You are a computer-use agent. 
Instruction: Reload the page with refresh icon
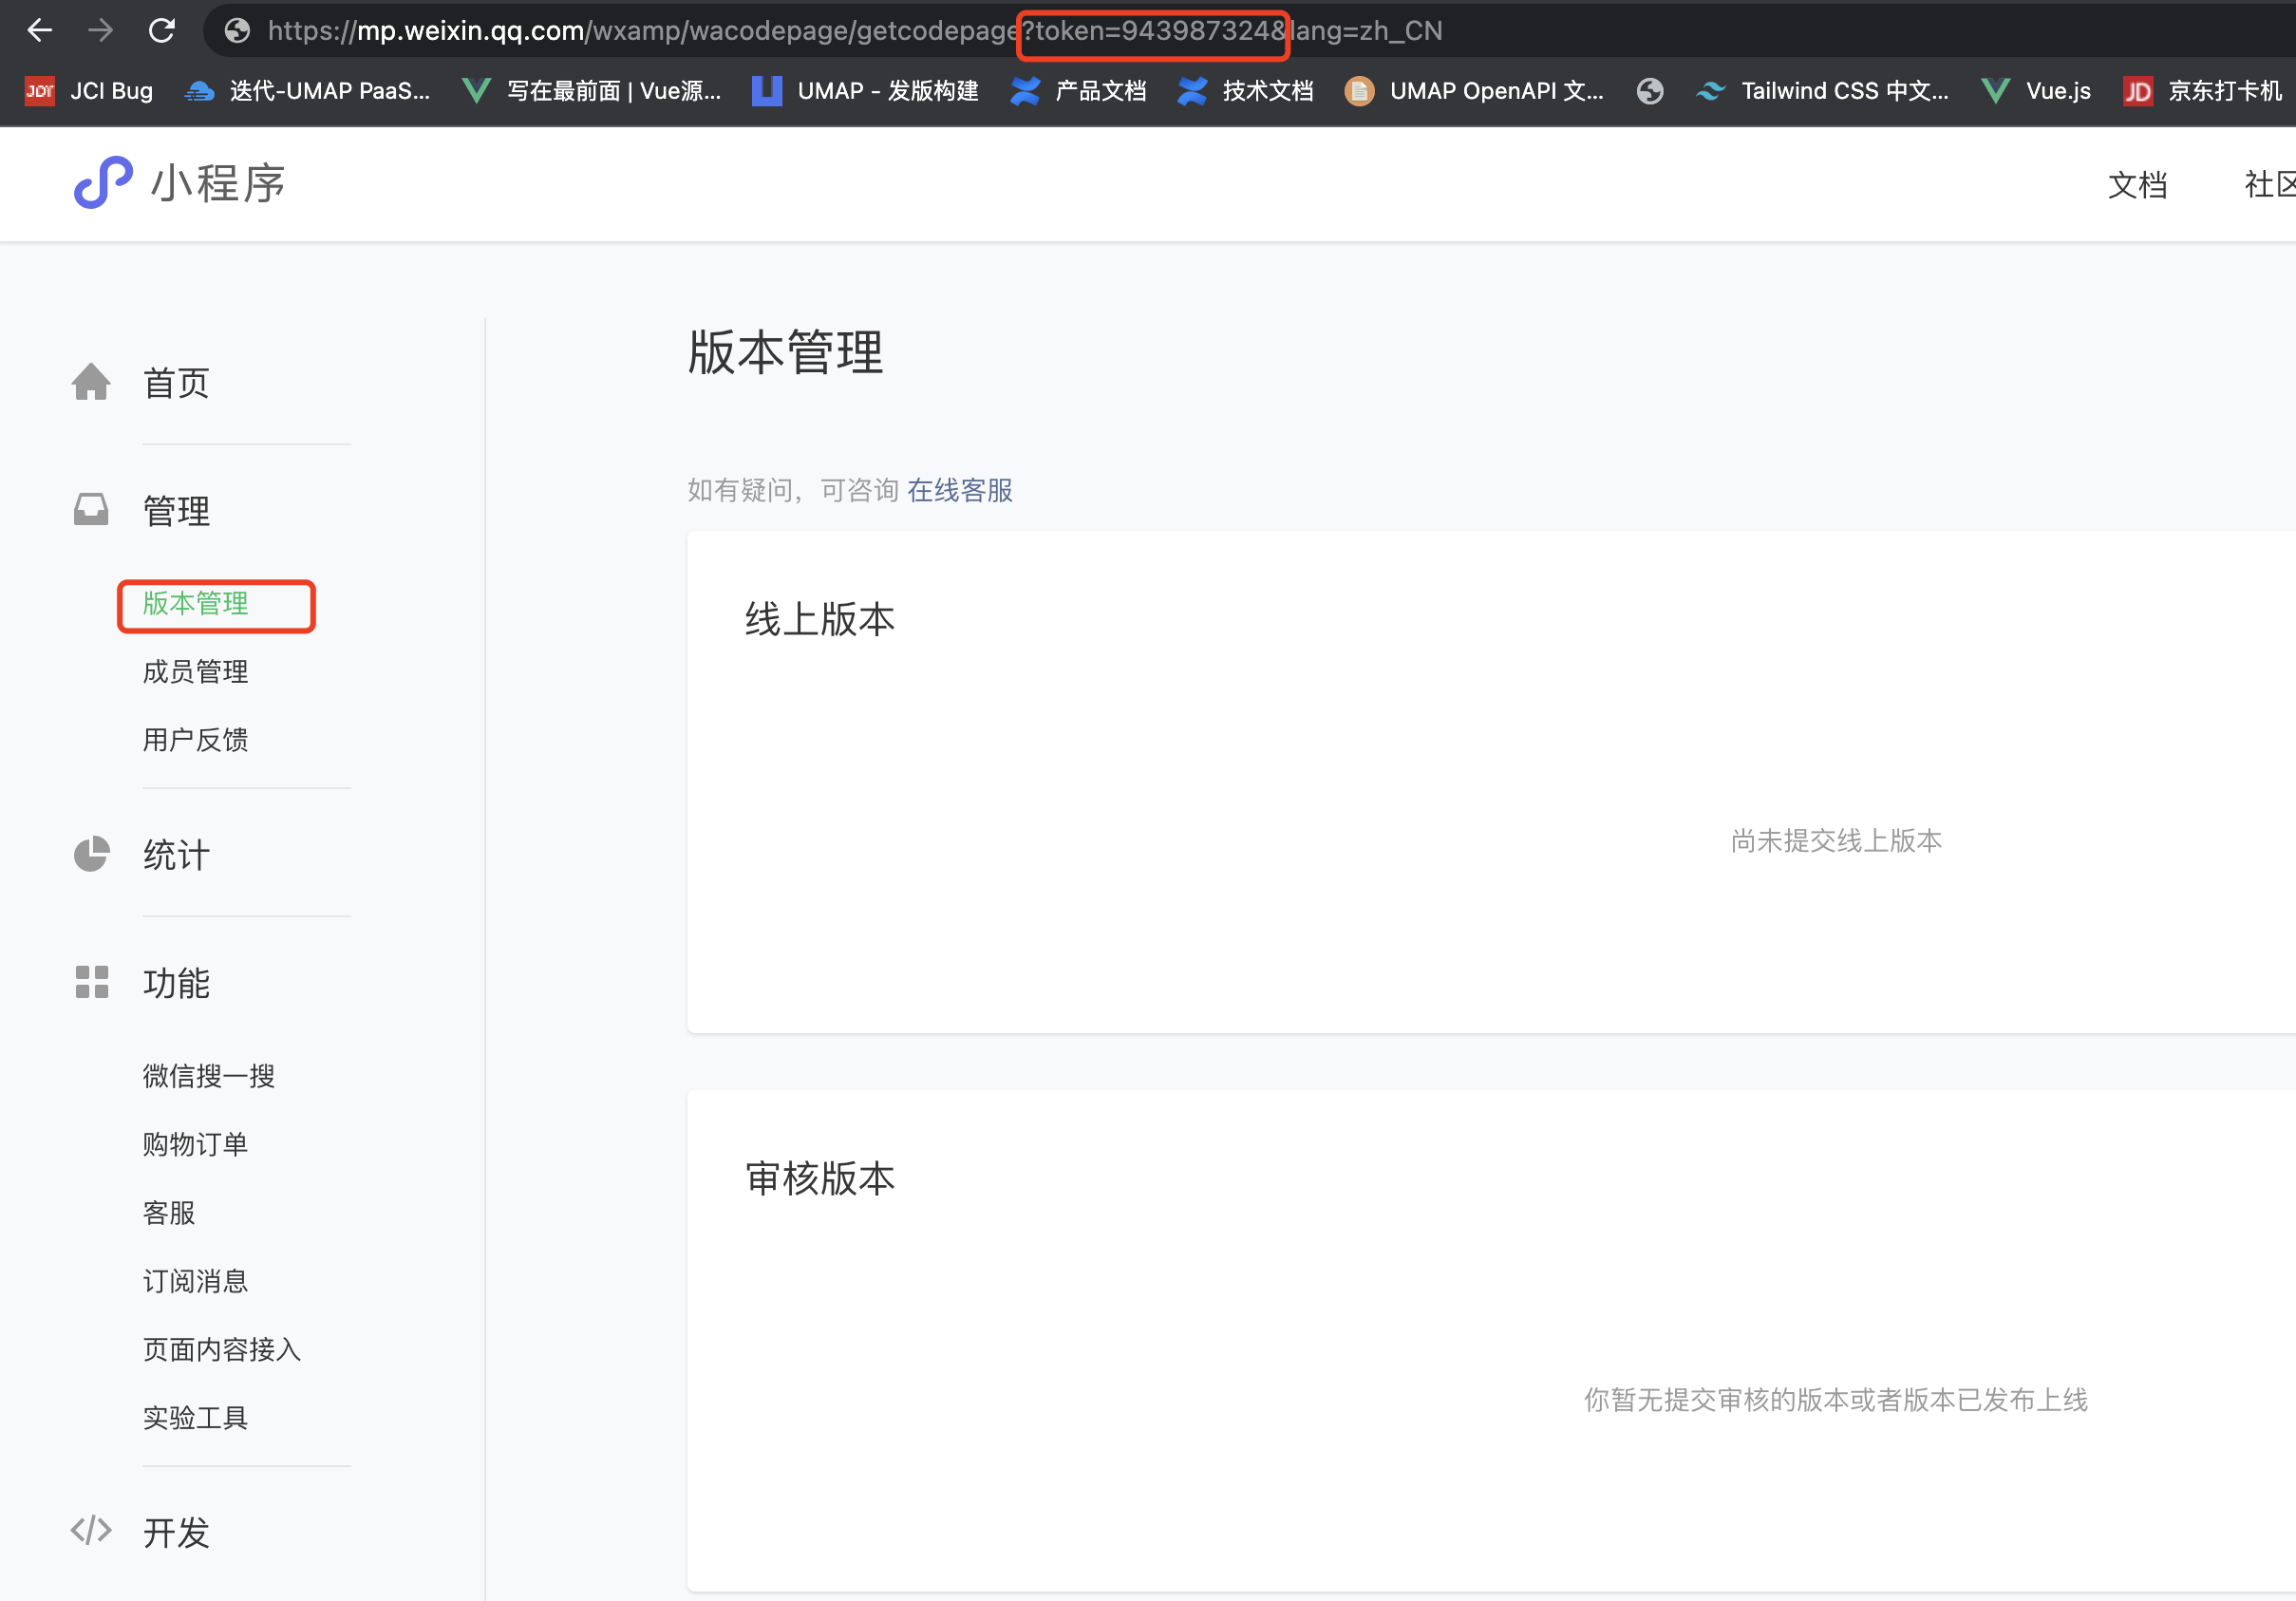pyautogui.click(x=162, y=31)
